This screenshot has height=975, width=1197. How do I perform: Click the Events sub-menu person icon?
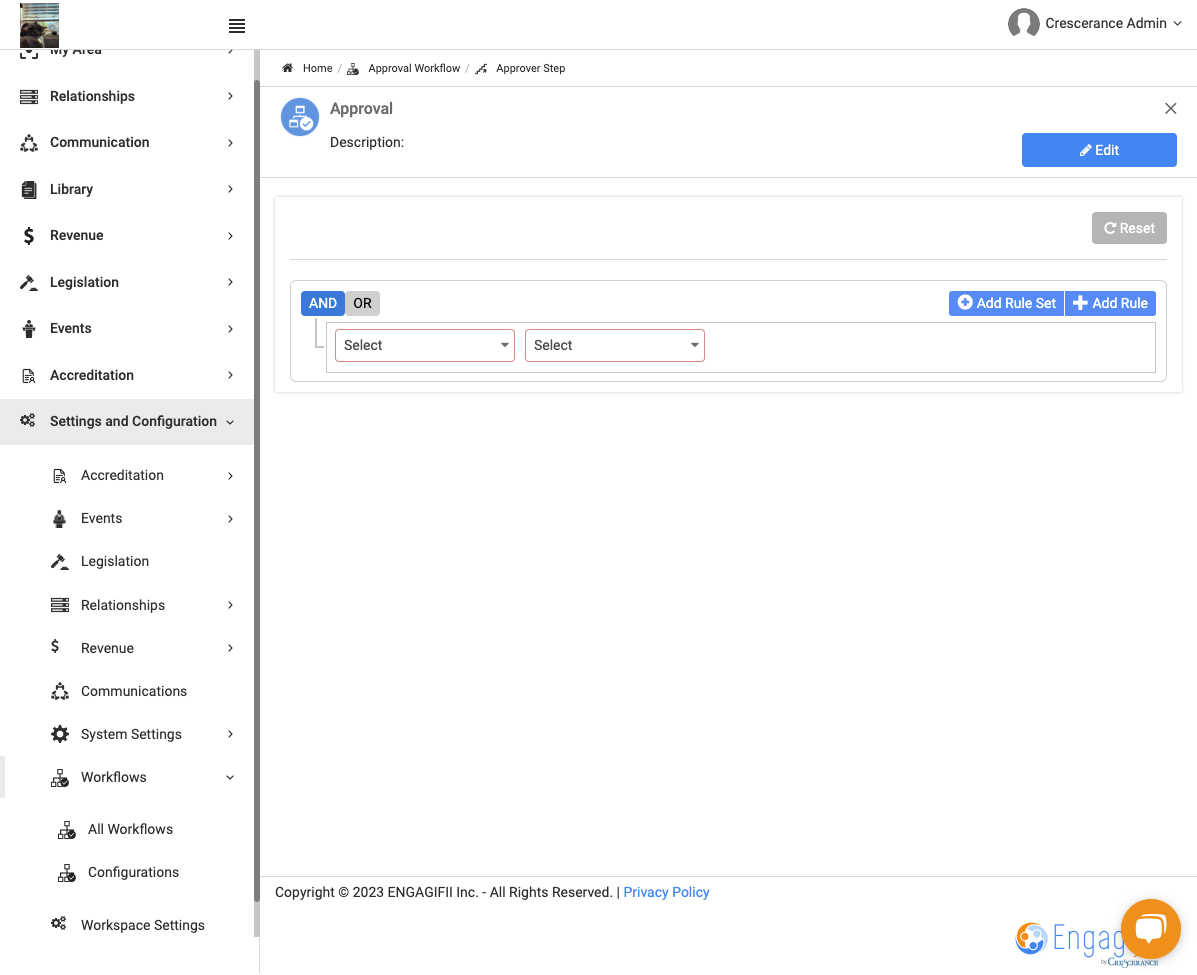[x=60, y=519]
